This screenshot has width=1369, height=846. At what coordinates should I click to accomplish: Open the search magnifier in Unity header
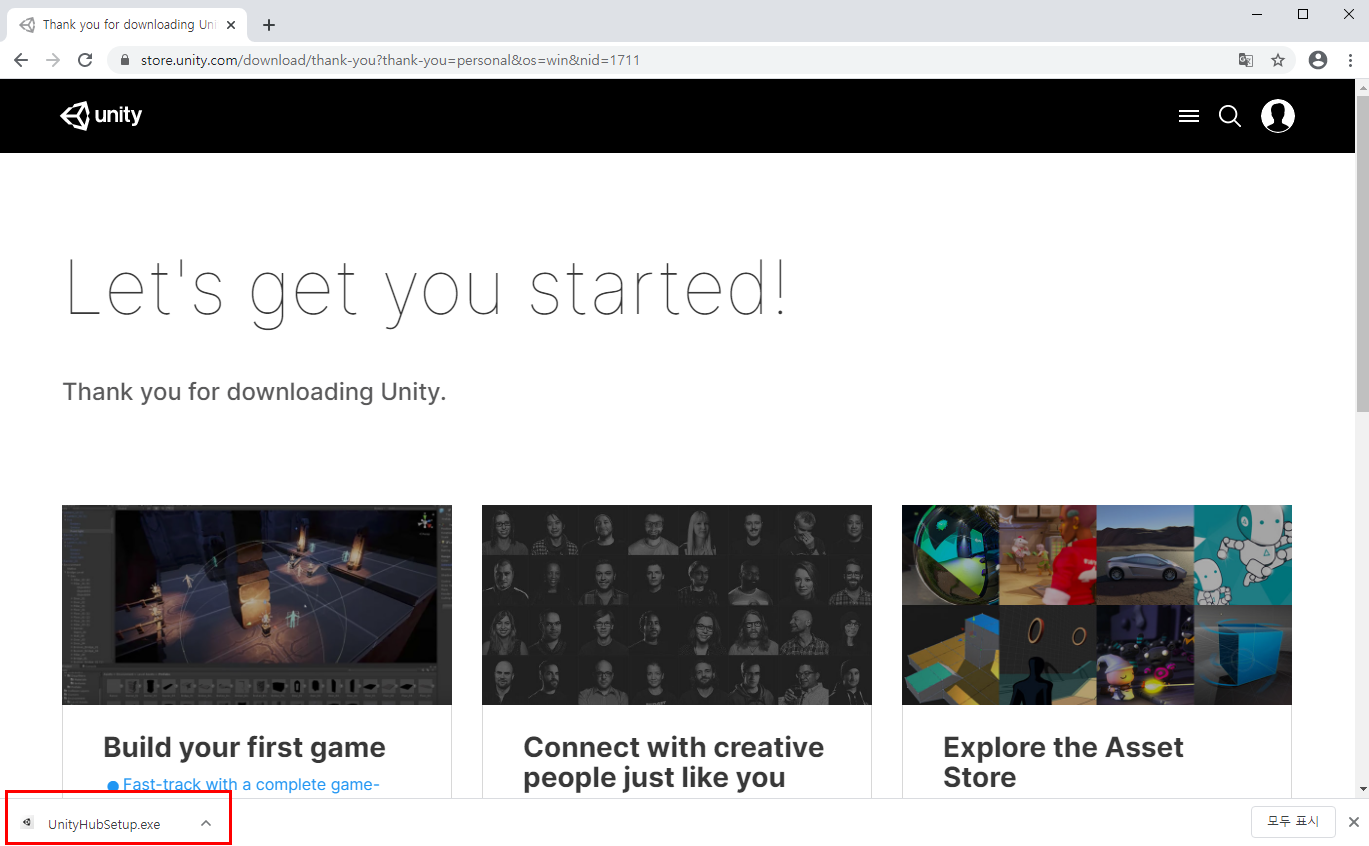pyautogui.click(x=1230, y=117)
